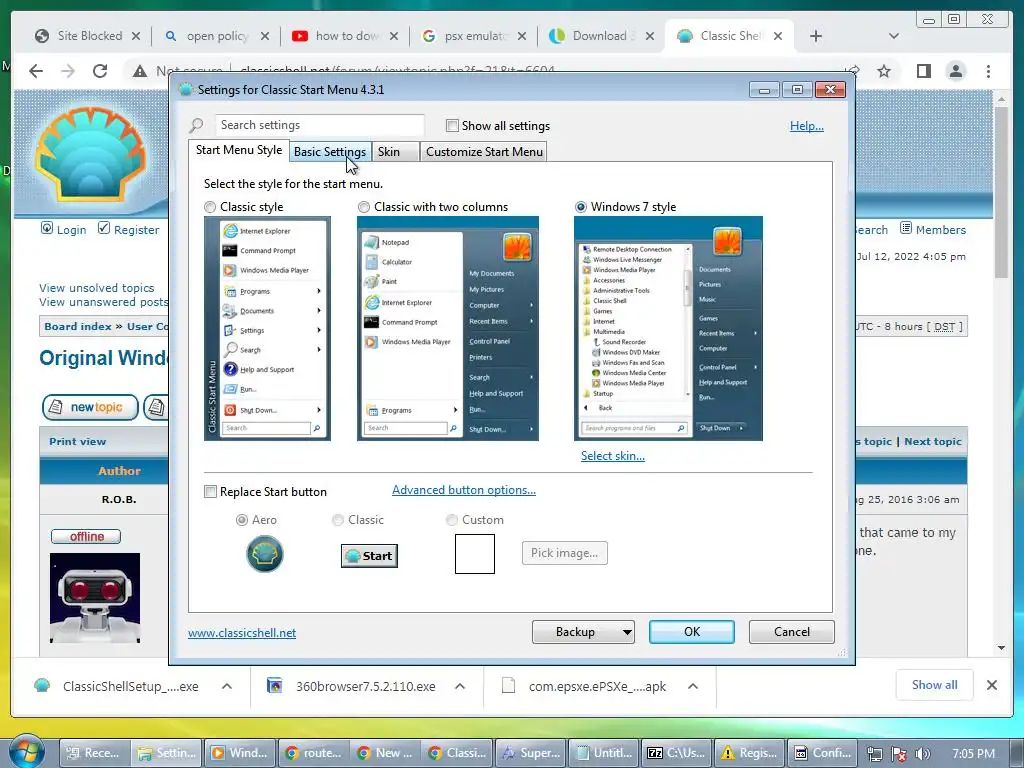Switch to the Site Blocked browser tab

pos(89,36)
